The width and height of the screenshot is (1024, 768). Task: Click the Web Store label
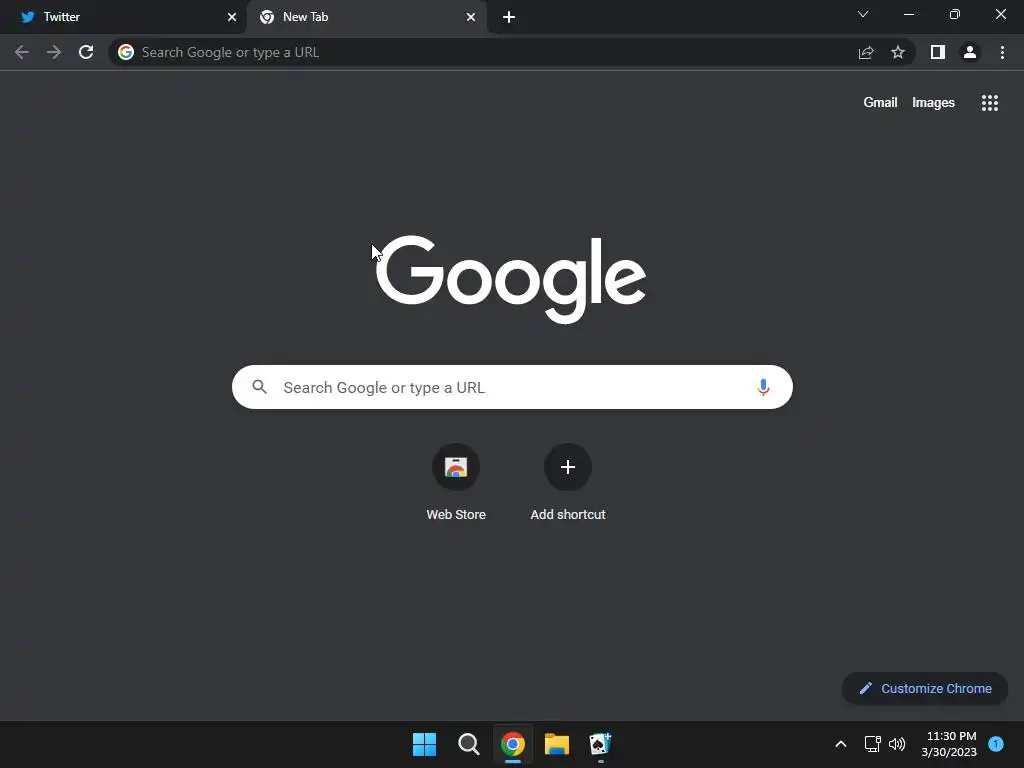click(456, 515)
